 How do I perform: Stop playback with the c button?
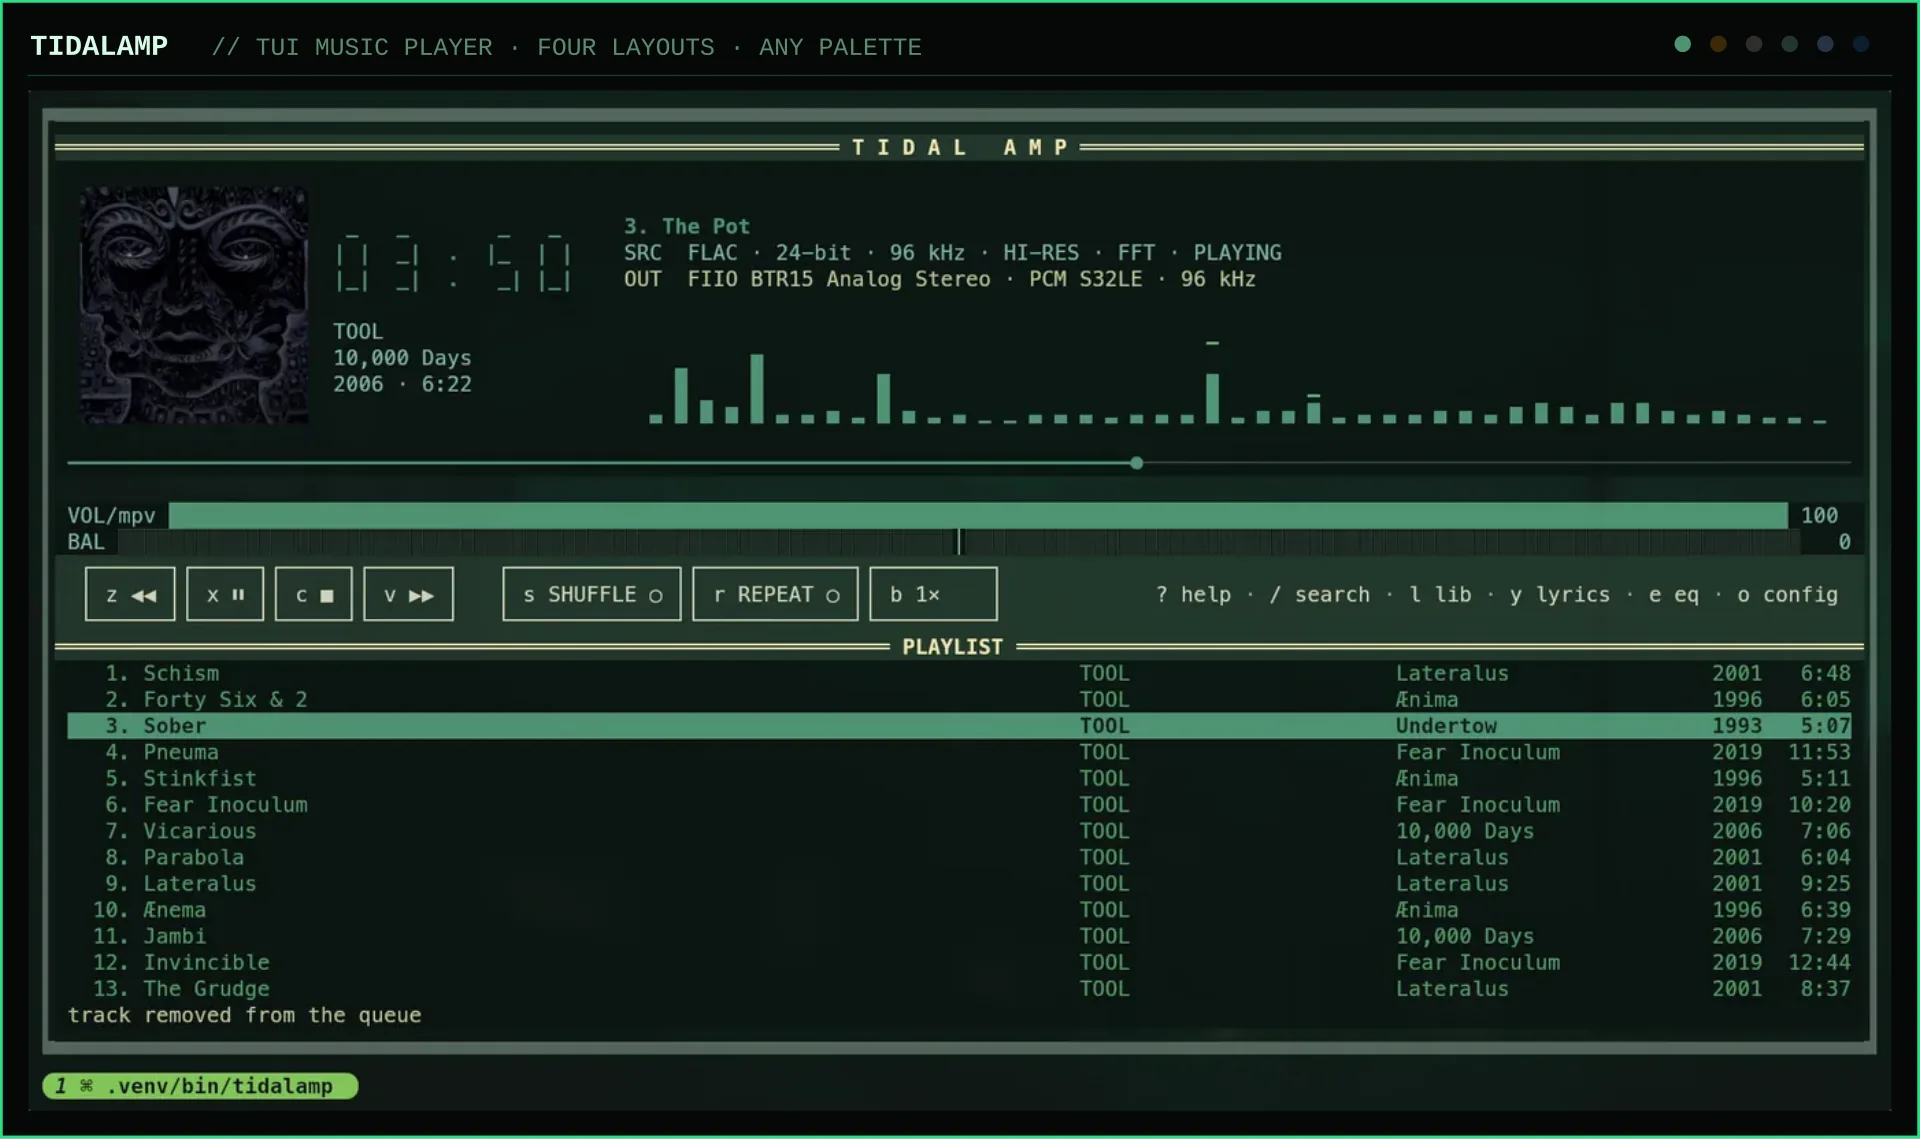coord(314,595)
